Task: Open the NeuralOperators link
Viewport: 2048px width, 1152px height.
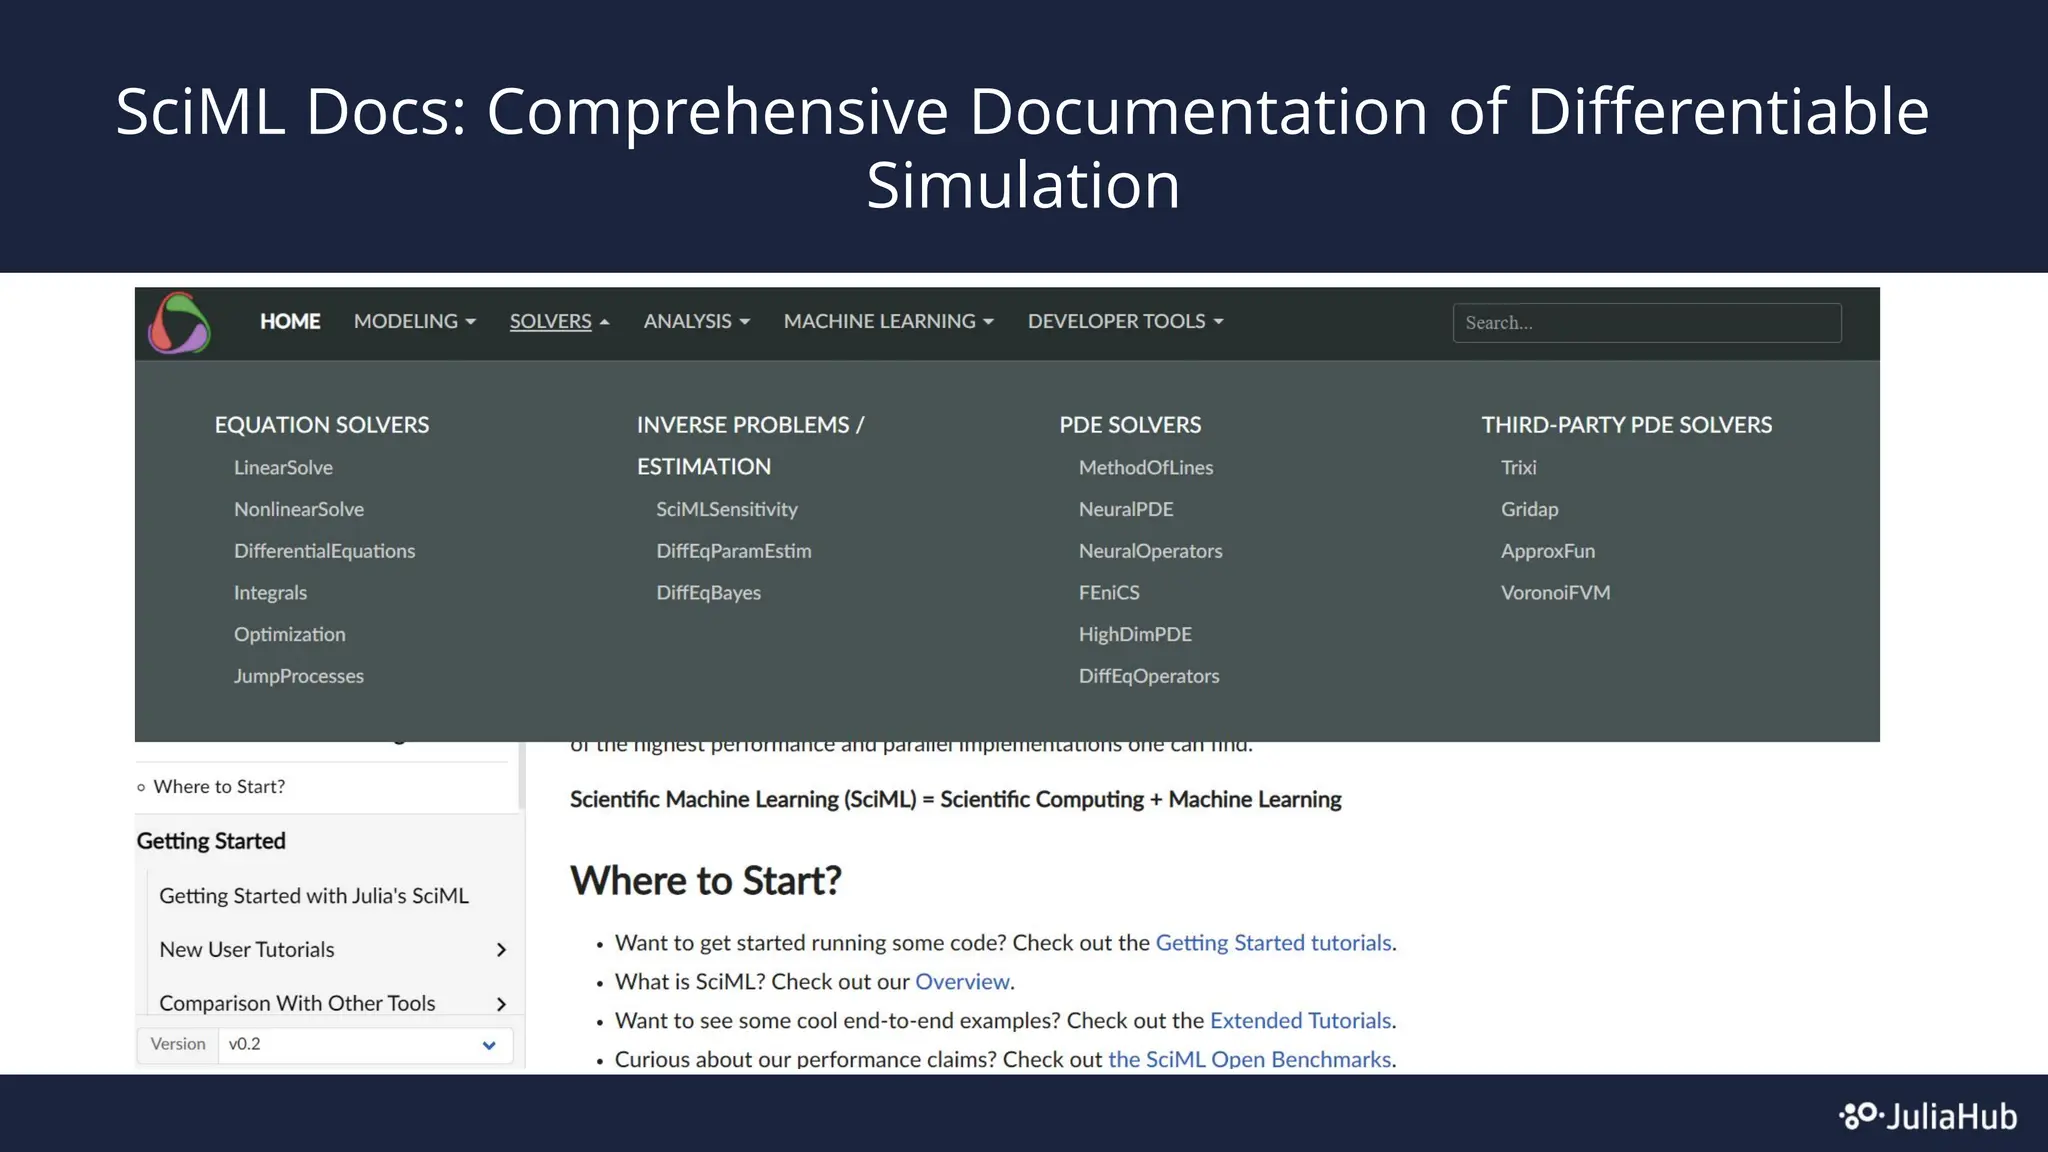Action: click(1151, 551)
